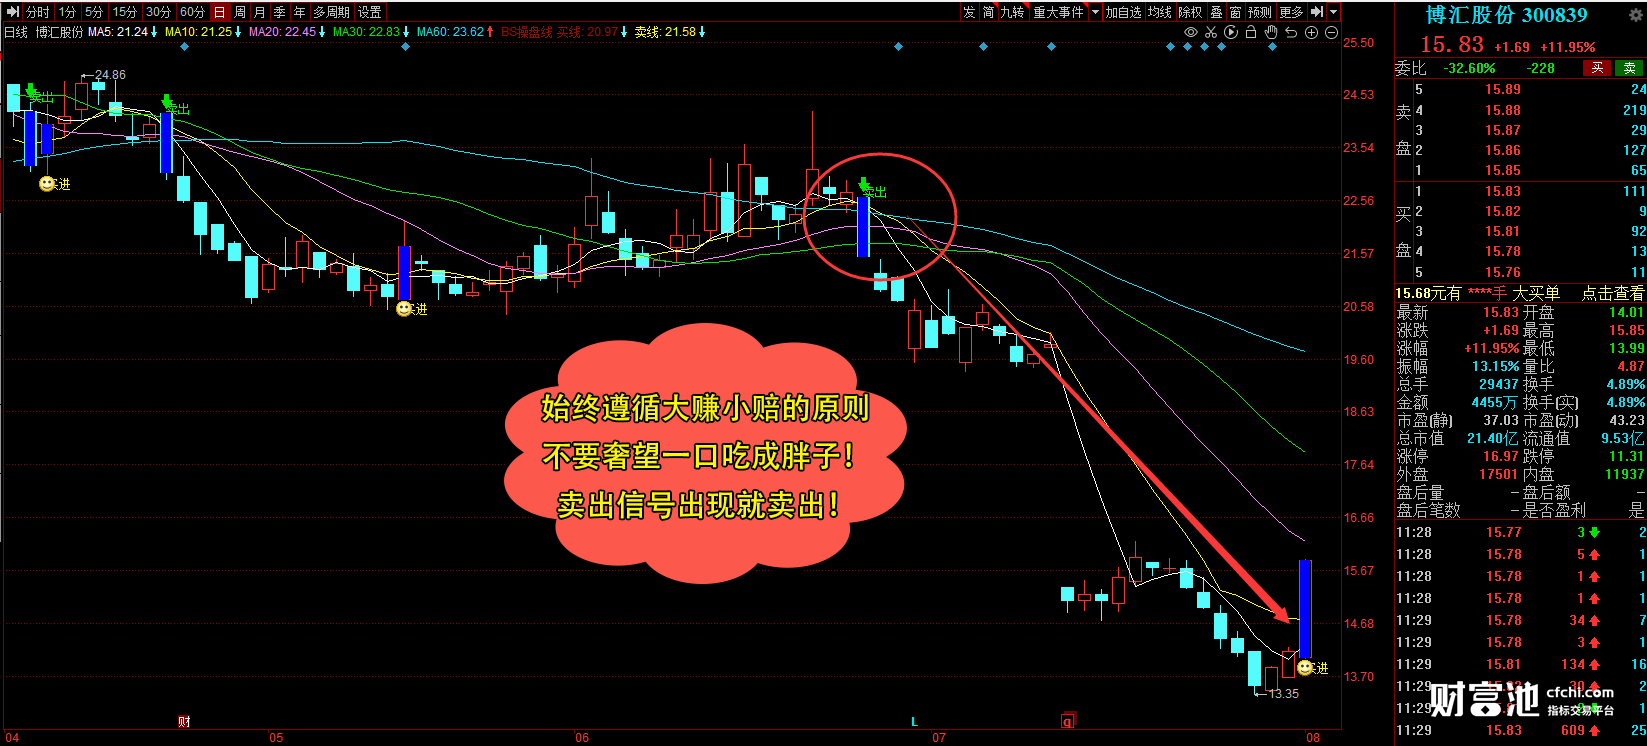Click the zoom out minus icon
This screenshot has width=1647, height=746.
[1331, 32]
